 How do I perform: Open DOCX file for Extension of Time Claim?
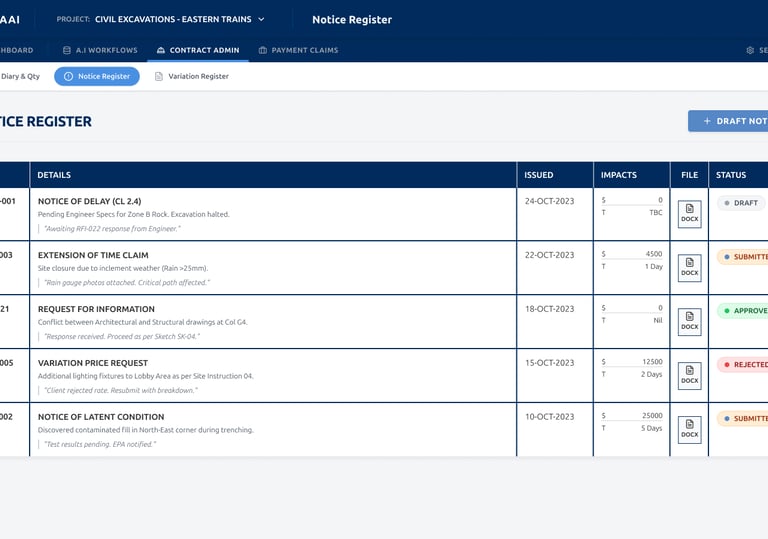690,268
